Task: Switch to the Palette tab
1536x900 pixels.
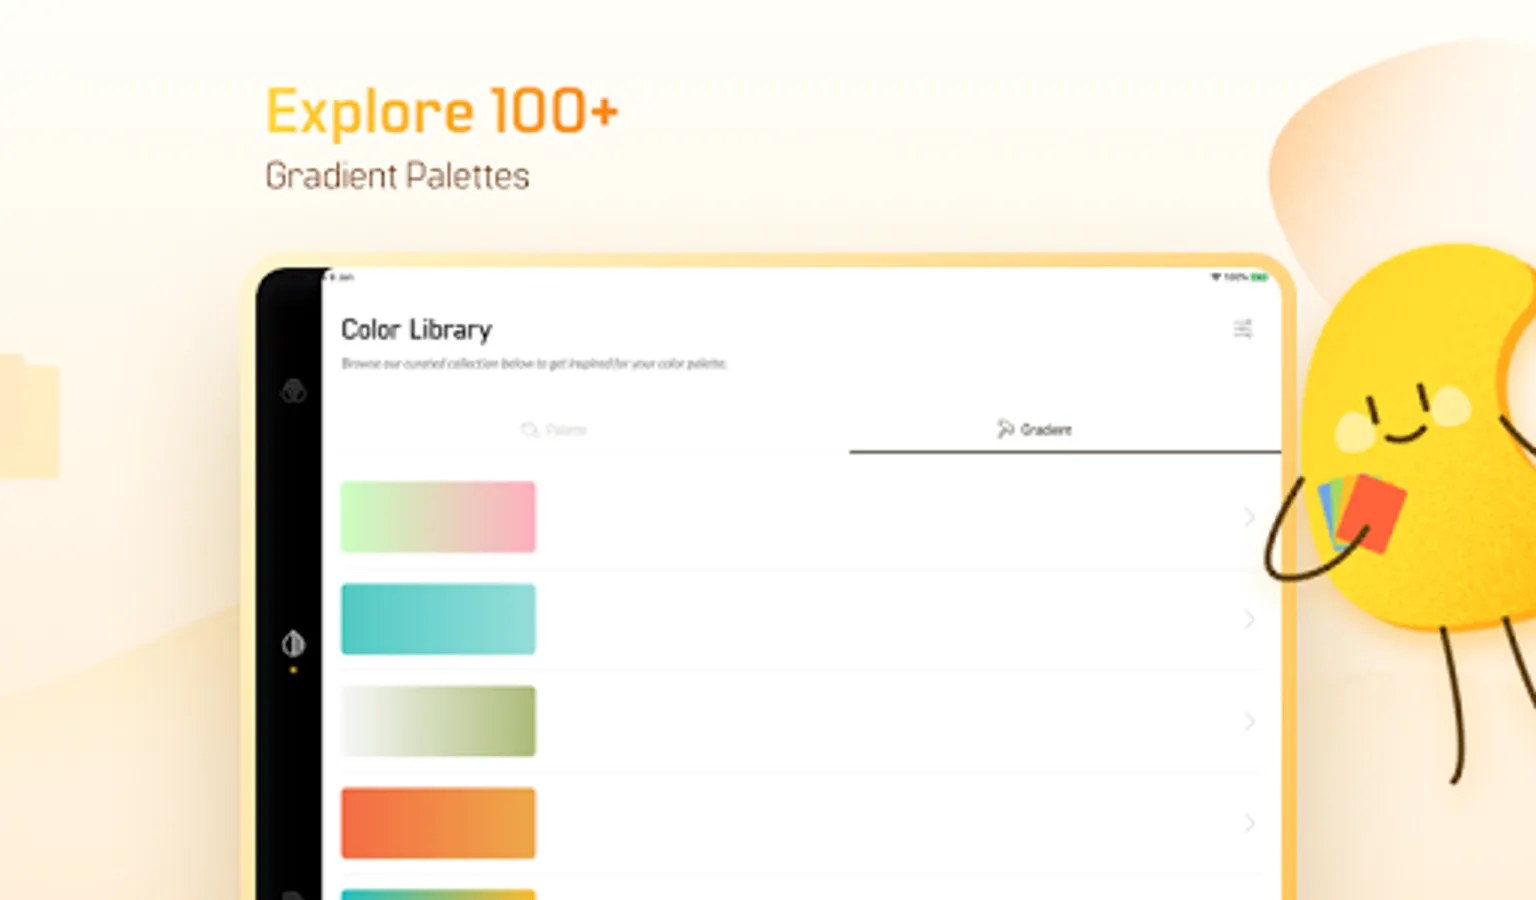Action: coord(554,430)
